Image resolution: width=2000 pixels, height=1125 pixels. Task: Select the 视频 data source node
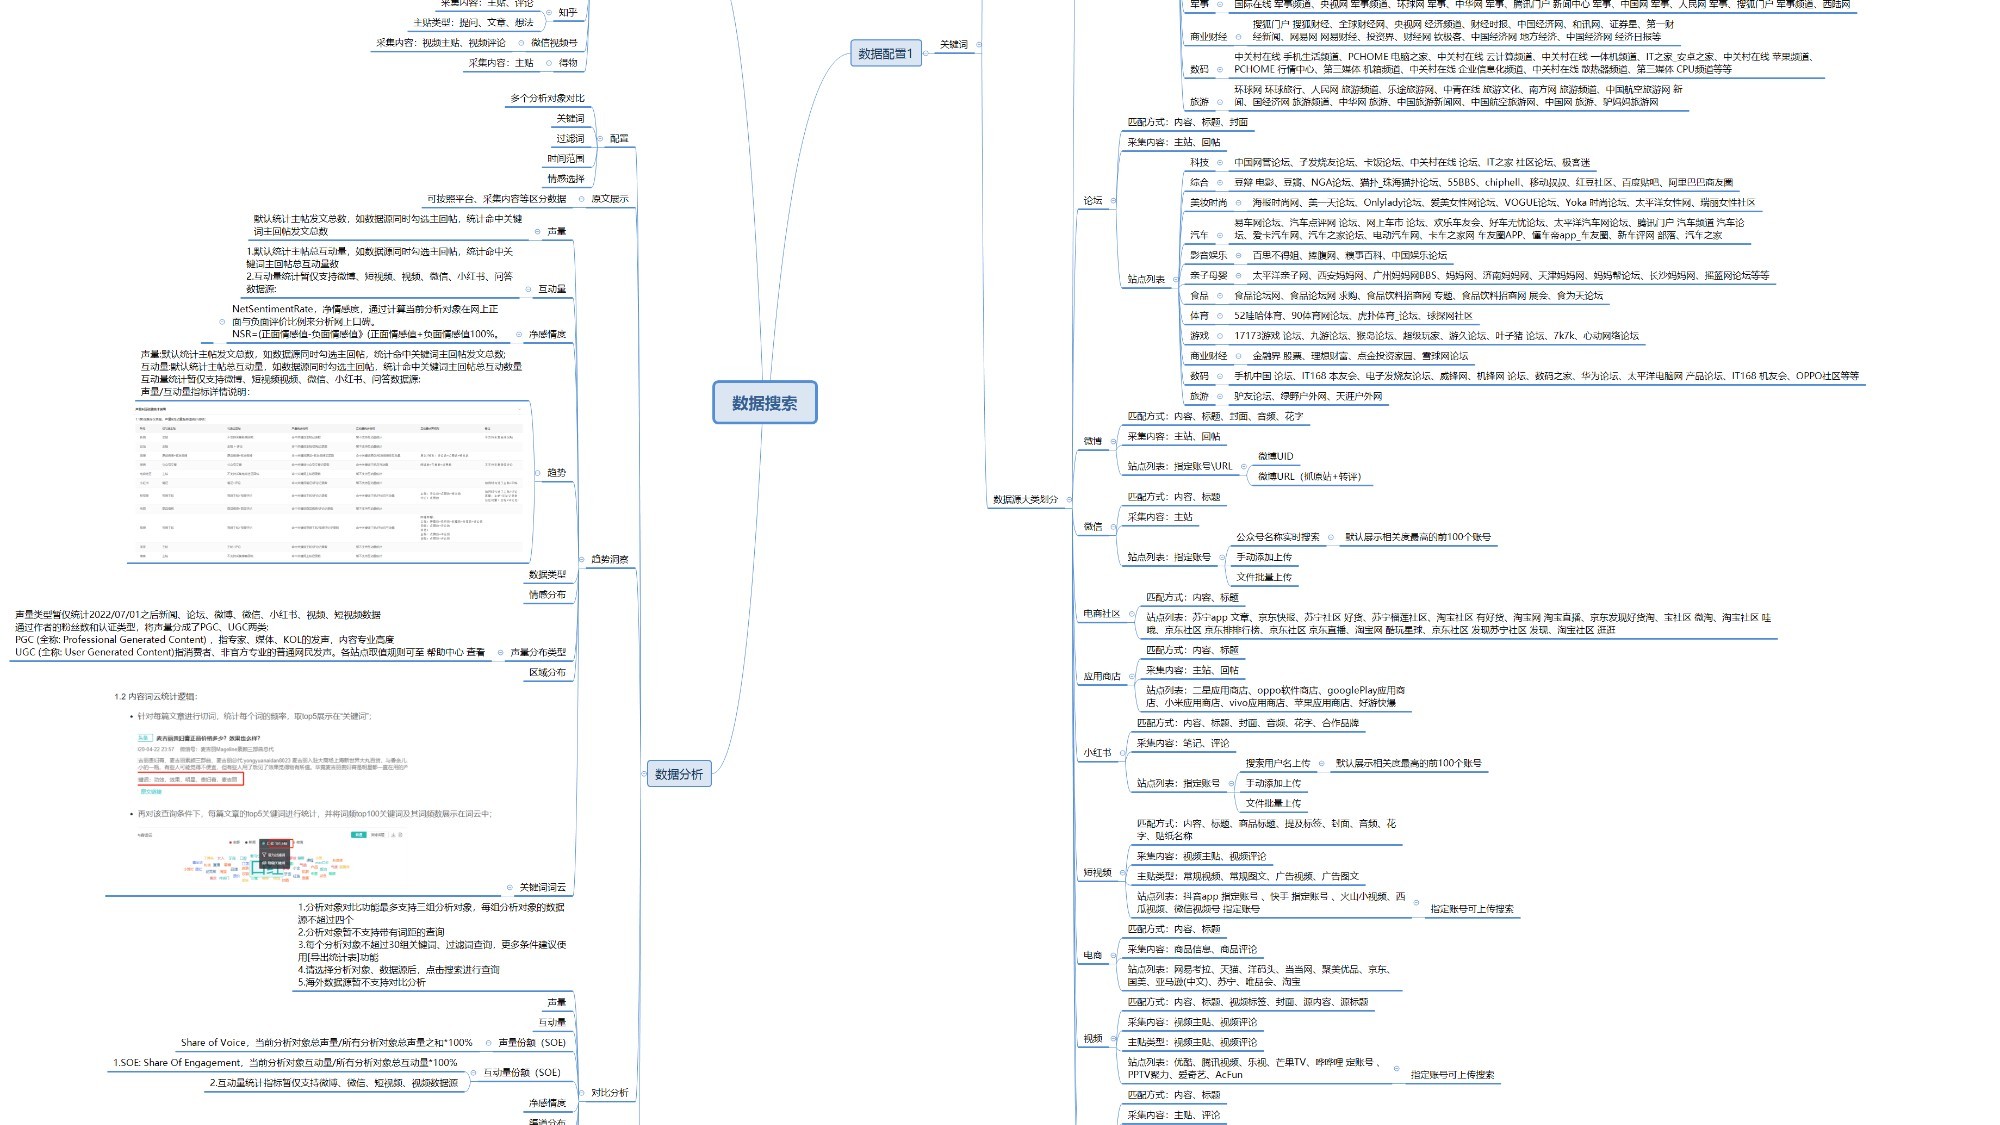(1093, 1039)
